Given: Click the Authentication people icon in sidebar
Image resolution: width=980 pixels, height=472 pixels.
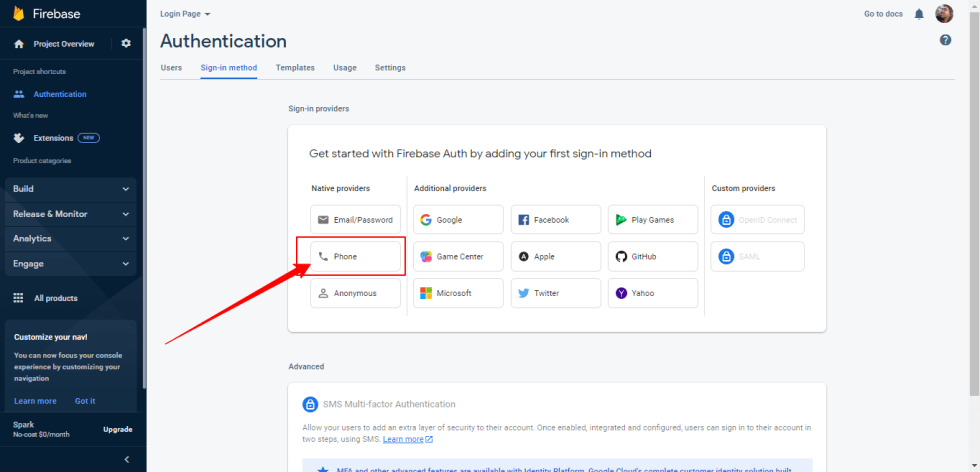Looking at the screenshot, I should (19, 94).
